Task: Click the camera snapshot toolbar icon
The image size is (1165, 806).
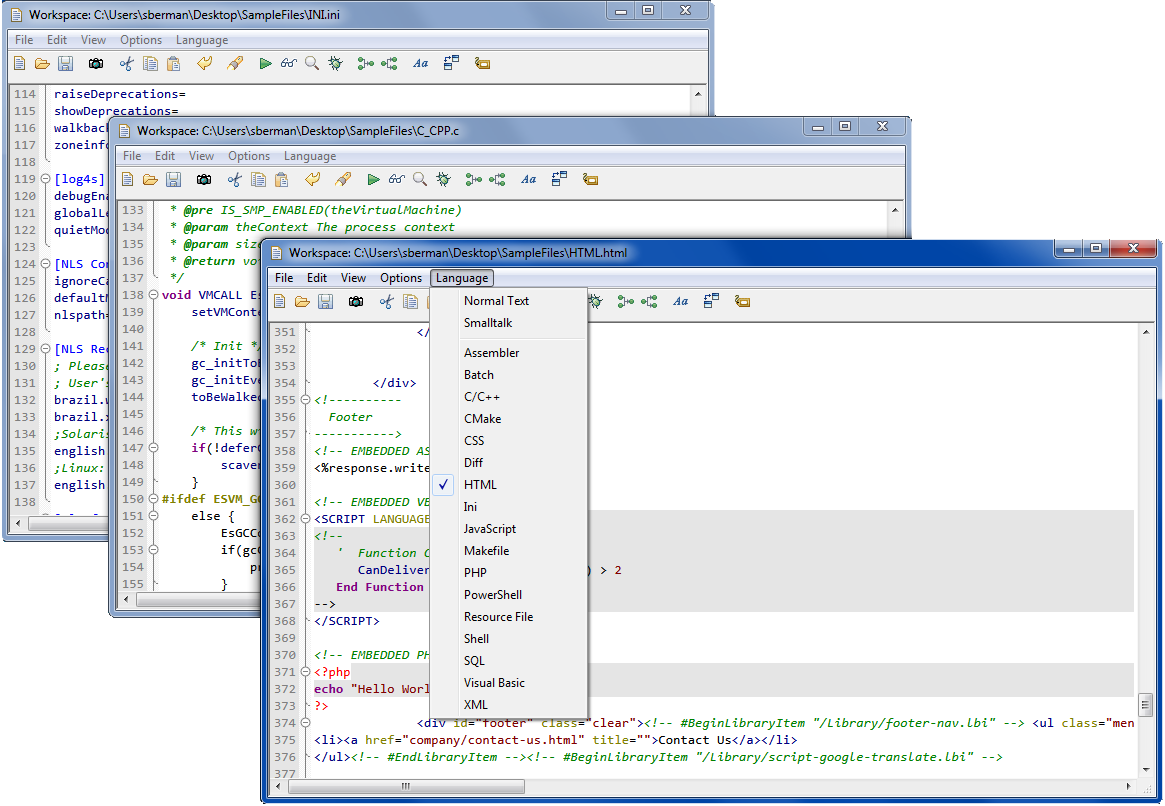Action: click(x=356, y=301)
